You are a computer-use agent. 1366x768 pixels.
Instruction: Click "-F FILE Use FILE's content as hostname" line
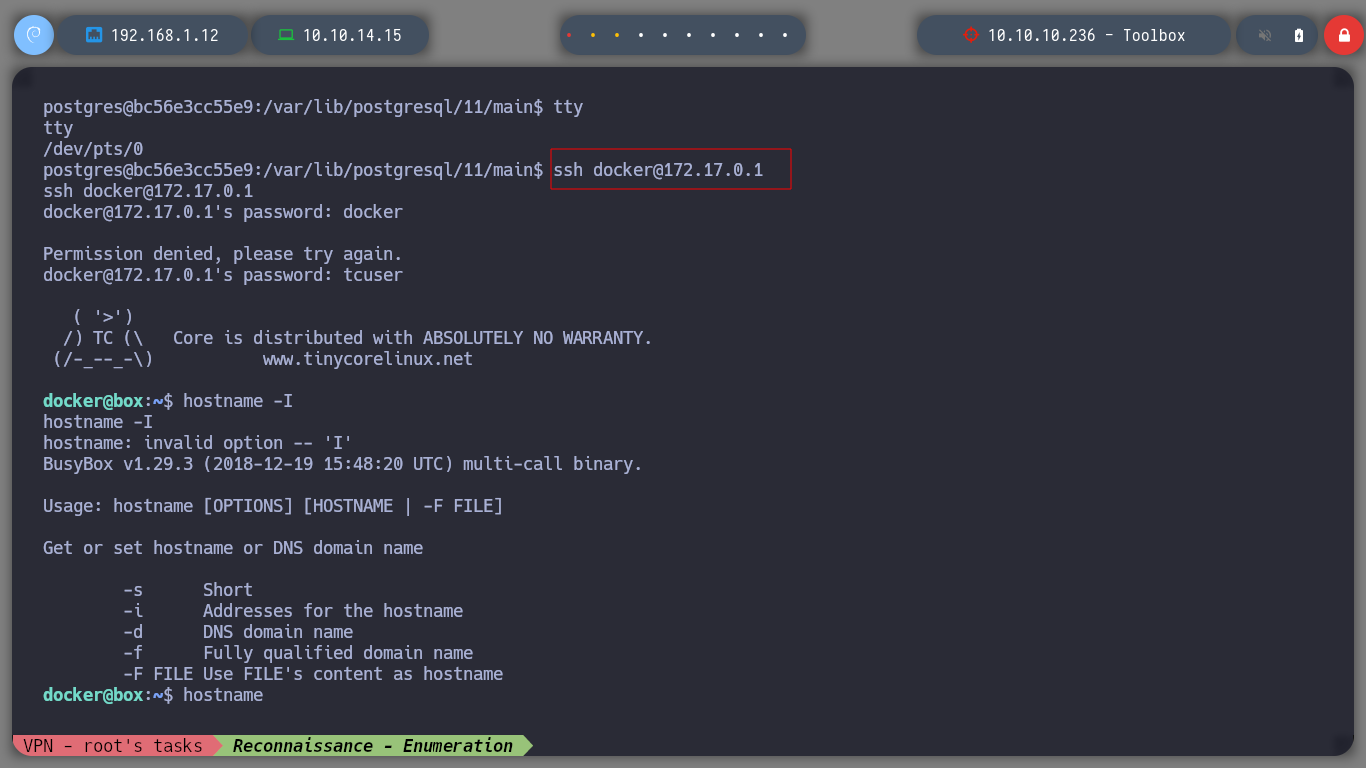pos(313,674)
